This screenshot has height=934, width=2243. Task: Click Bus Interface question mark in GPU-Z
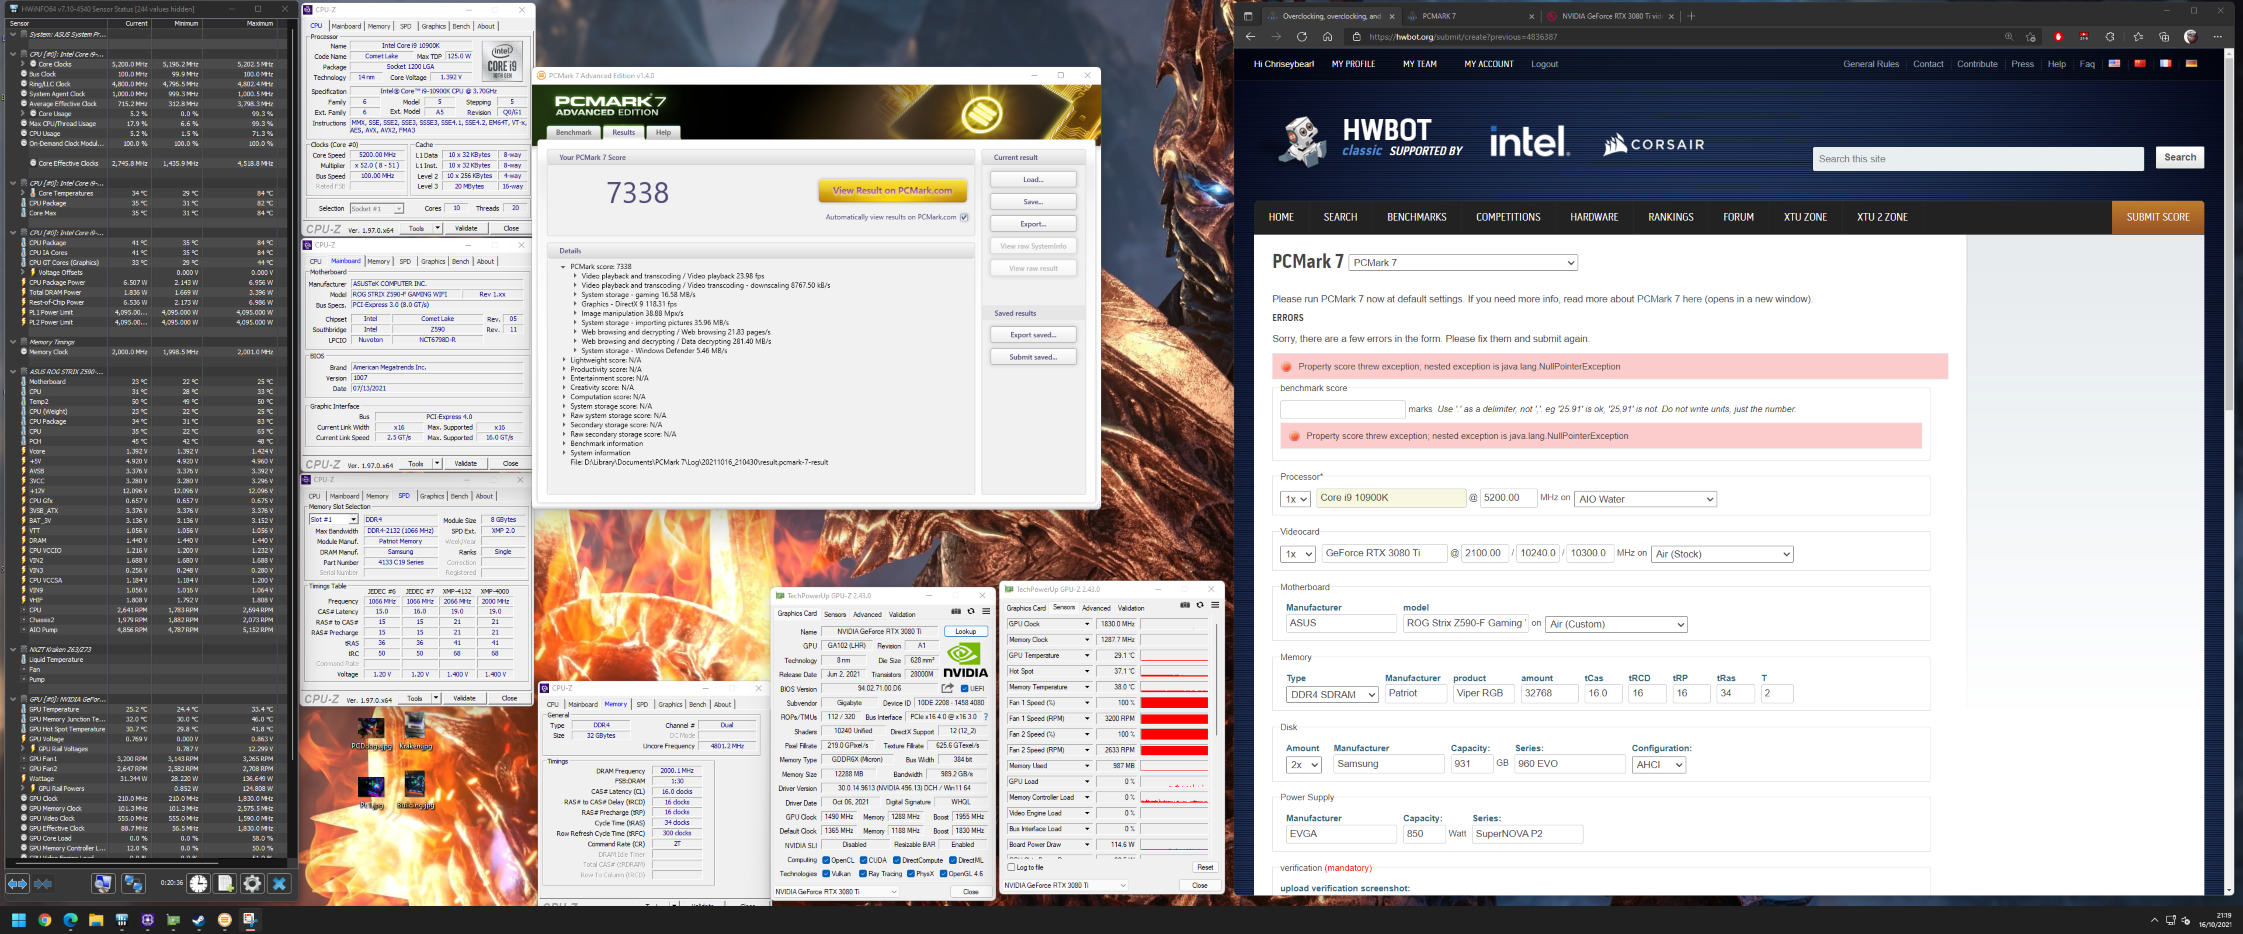click(985, 717)
